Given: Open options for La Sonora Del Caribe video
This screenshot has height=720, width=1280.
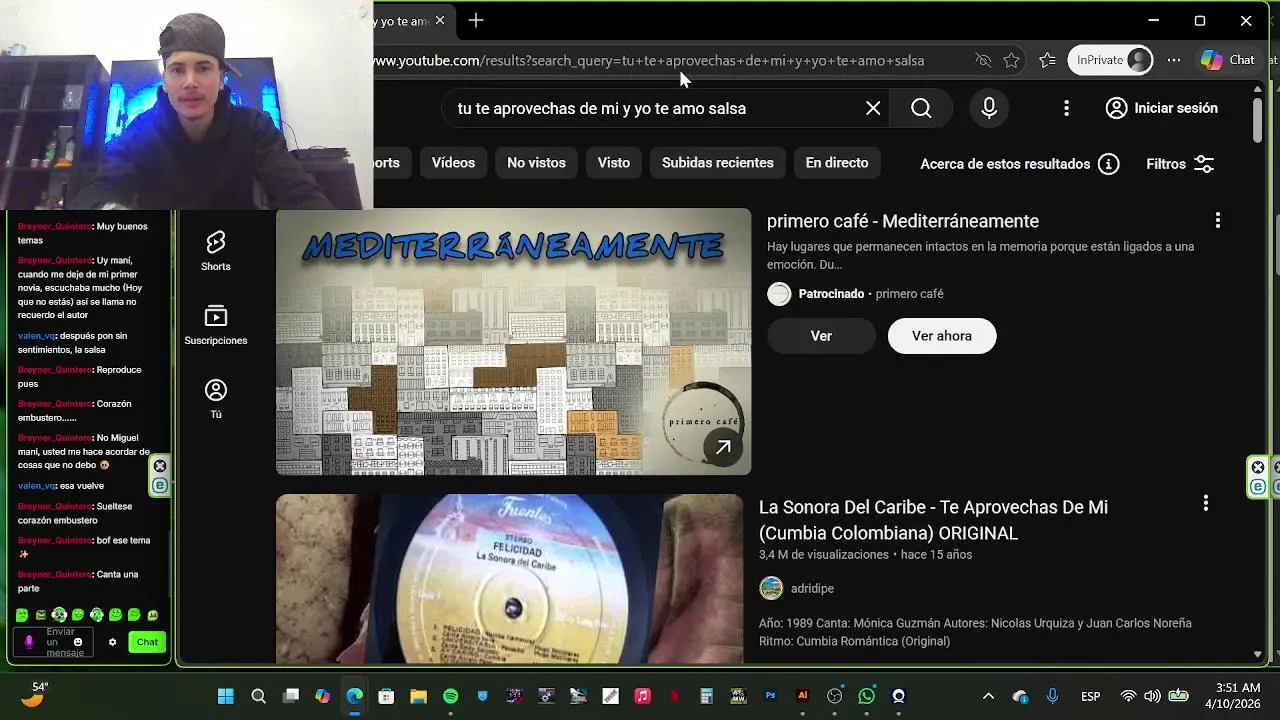Looking at the screenshot, I should 1205,502.
